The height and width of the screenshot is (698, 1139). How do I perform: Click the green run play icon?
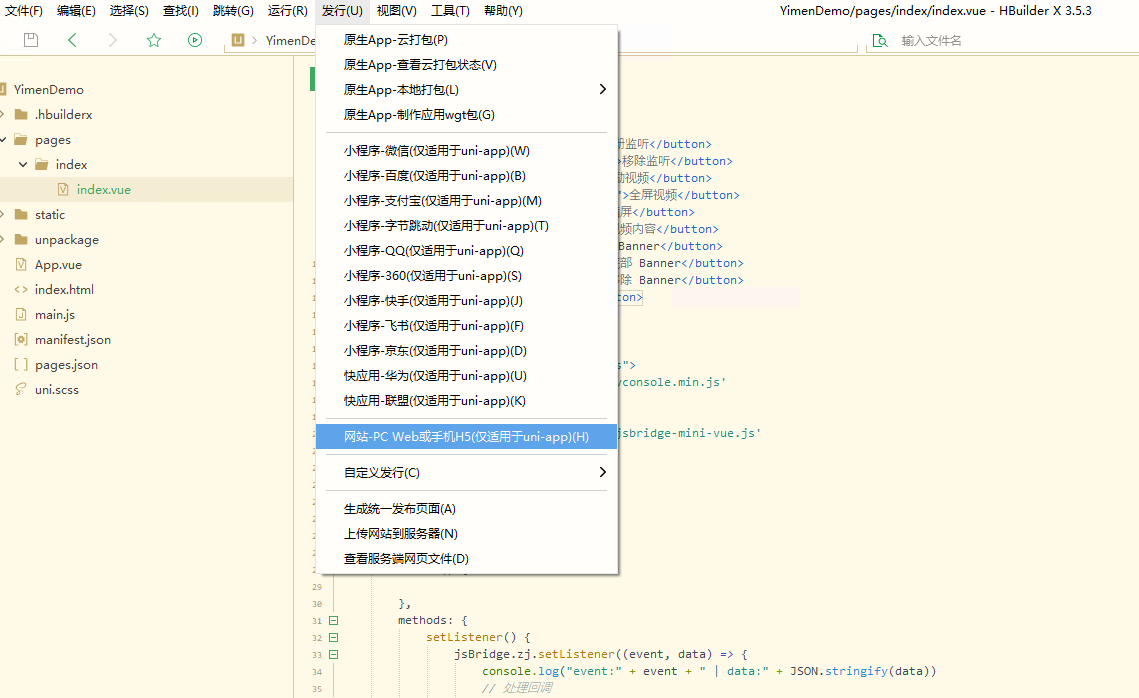coord(195,40)
